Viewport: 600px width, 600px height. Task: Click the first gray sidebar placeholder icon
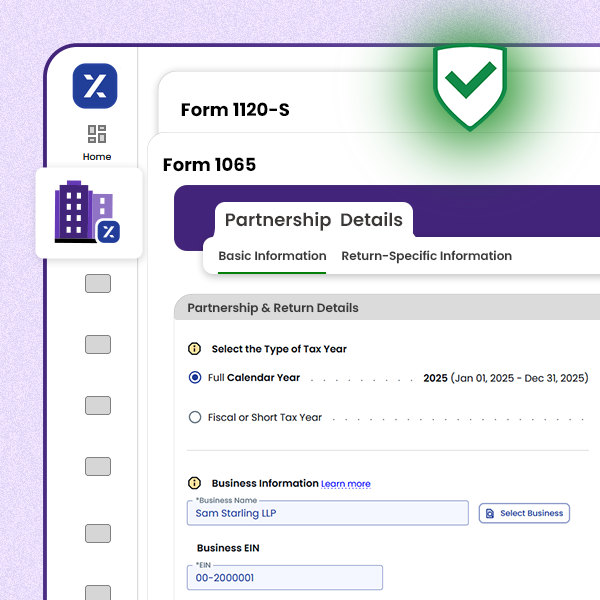(x=97, y=284)
